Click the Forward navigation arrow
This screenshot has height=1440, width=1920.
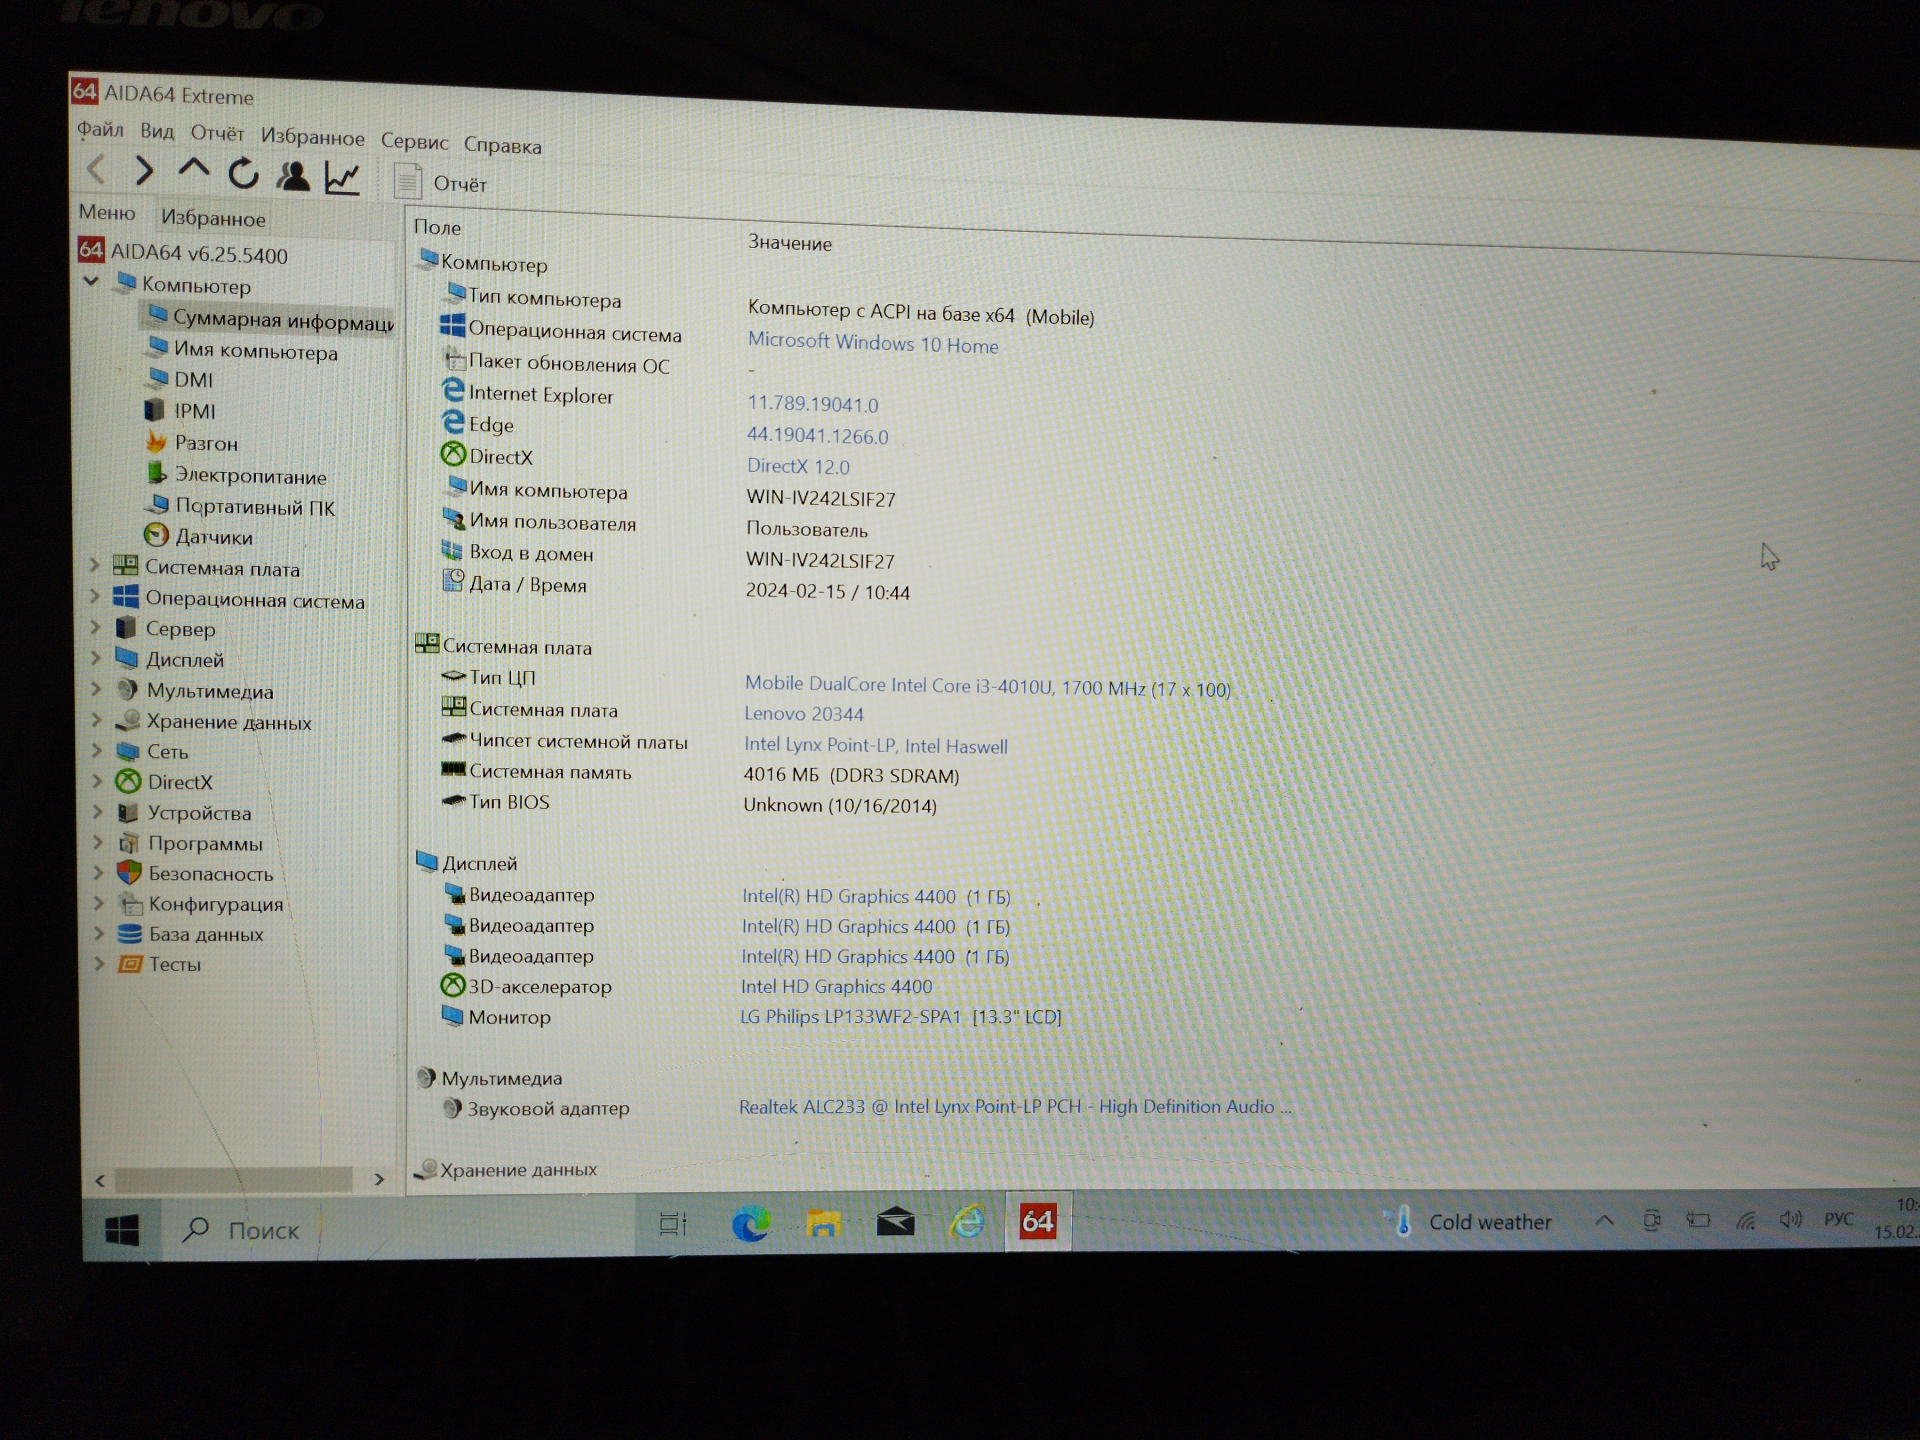pyautogui.click(x=144, y=171)
